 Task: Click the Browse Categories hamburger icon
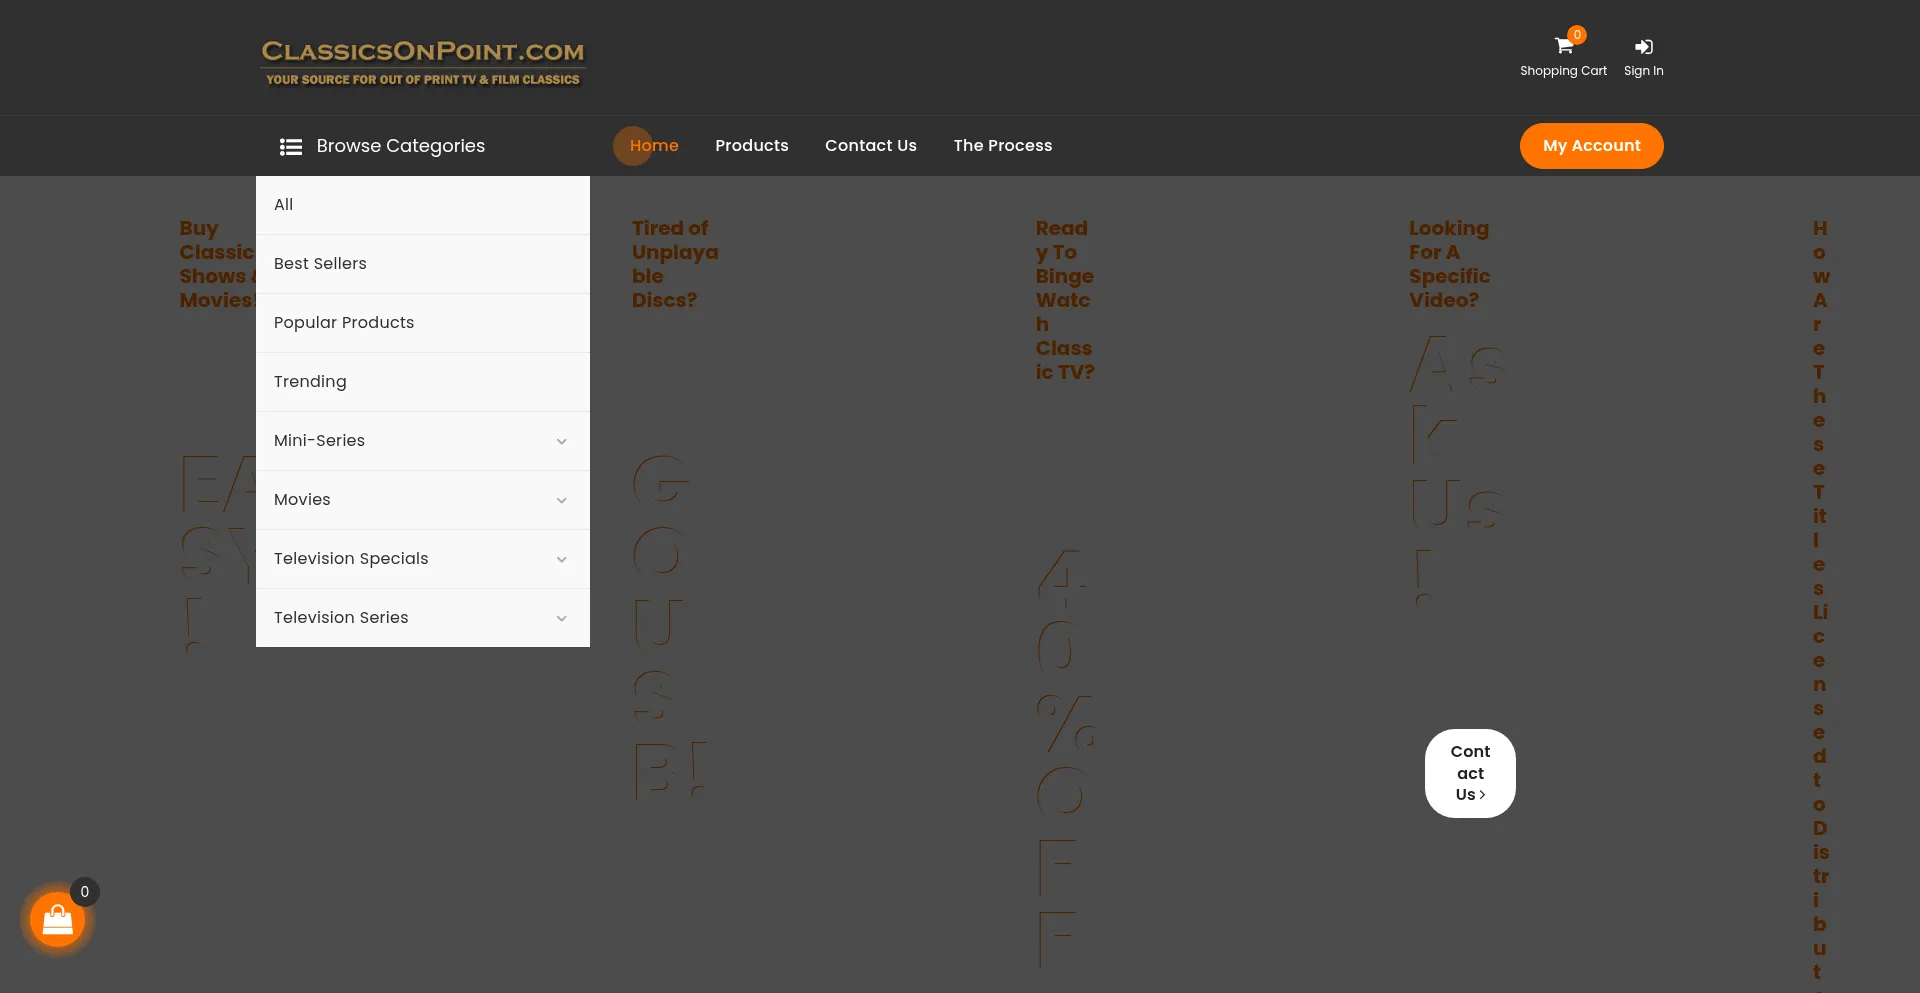point(291,147)
